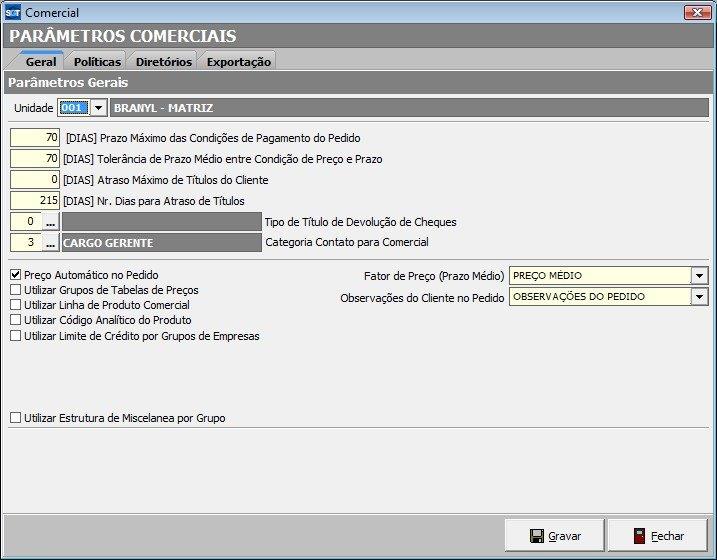Switch to the Políticas tab
This screenshot has width=717, height=560.
[x=97, y=62]
